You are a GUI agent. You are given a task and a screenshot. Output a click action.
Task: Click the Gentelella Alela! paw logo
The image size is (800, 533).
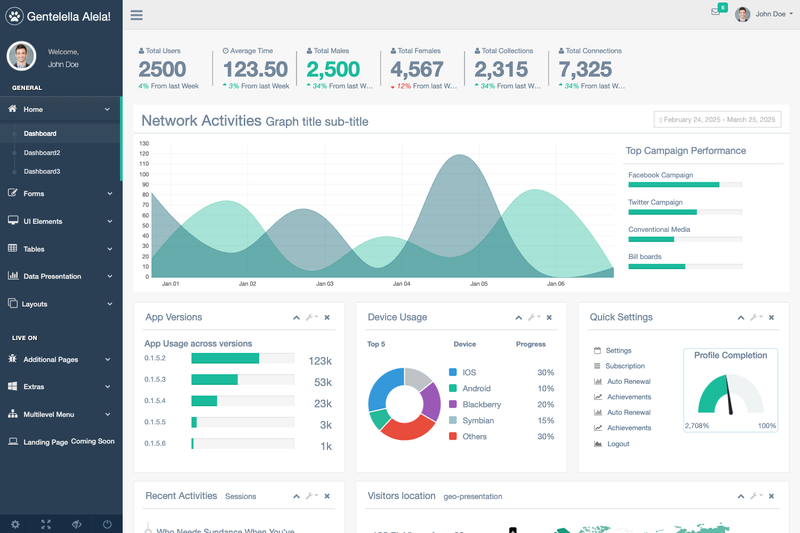point(15,16)
